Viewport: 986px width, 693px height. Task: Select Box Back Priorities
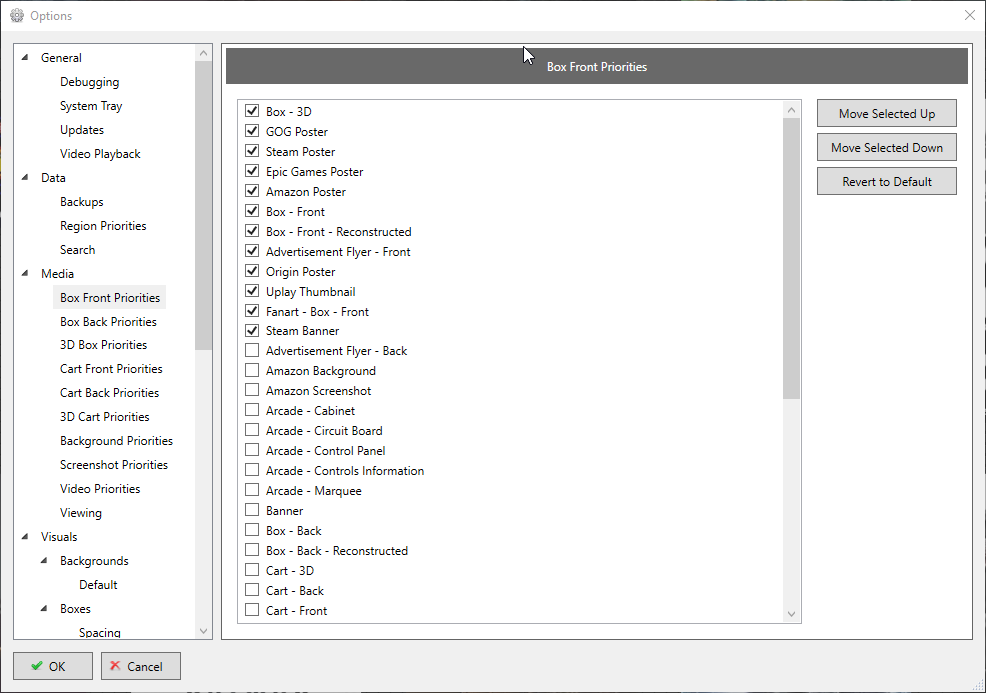[x=108, y=321]
